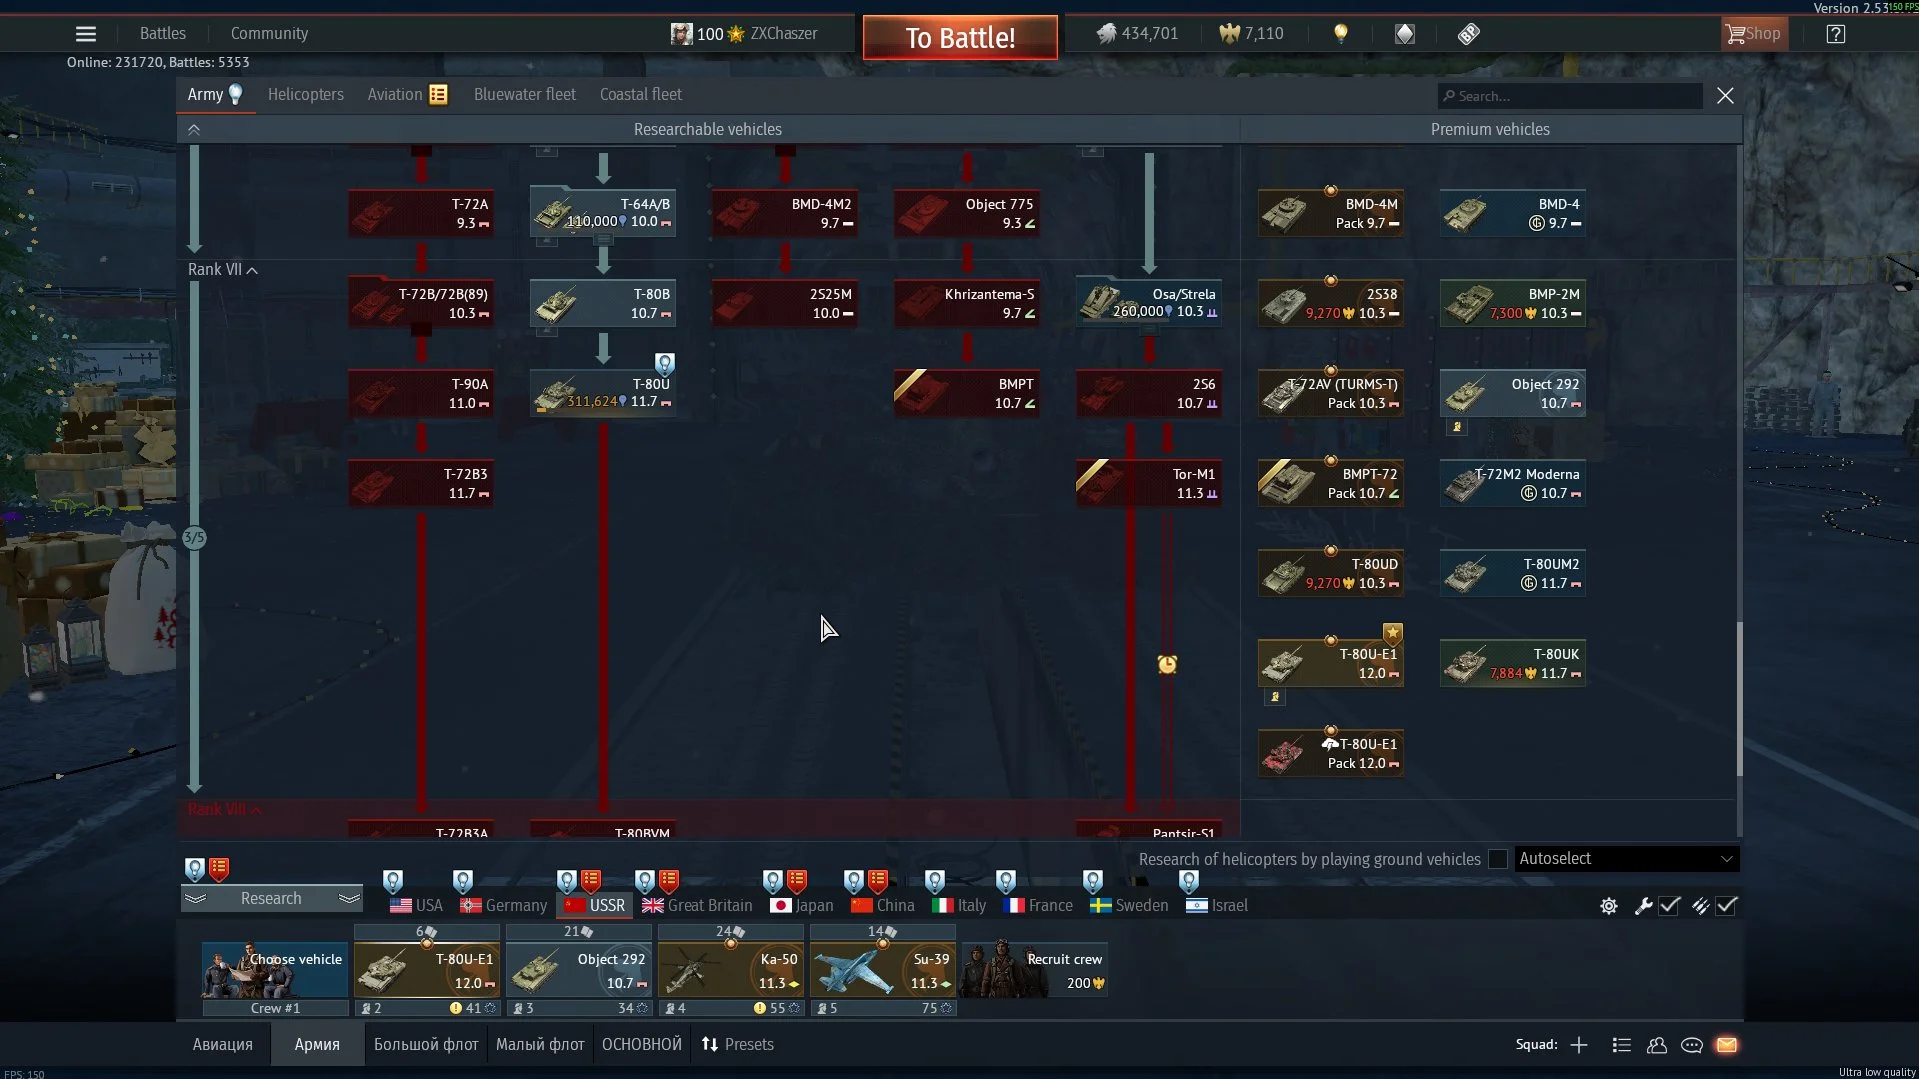Click the alarm clock icon in the tree
Screen dimensions: 1919x1079
tap(1167, 664)
